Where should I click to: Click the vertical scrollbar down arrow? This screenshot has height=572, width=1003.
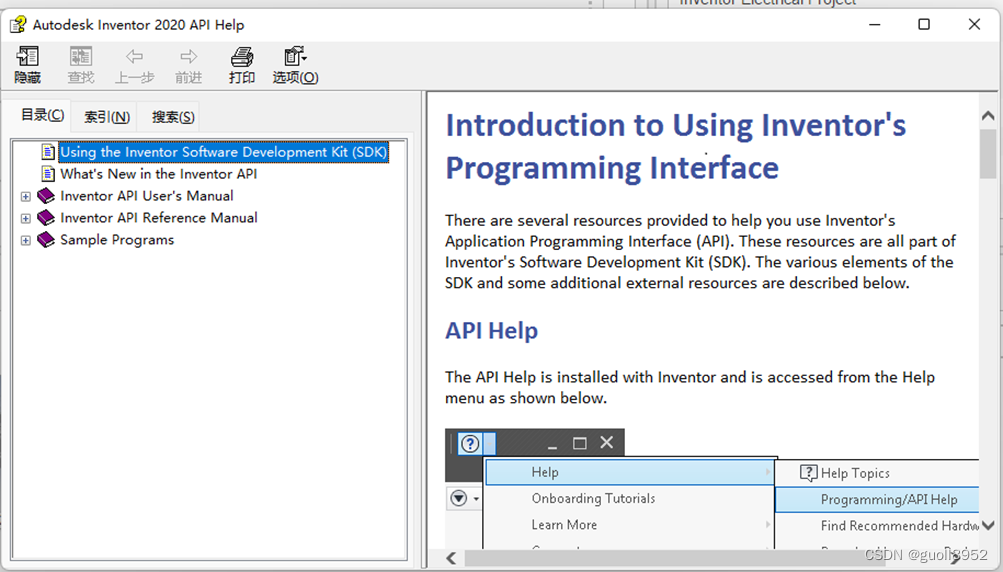(x=988, y=525)
